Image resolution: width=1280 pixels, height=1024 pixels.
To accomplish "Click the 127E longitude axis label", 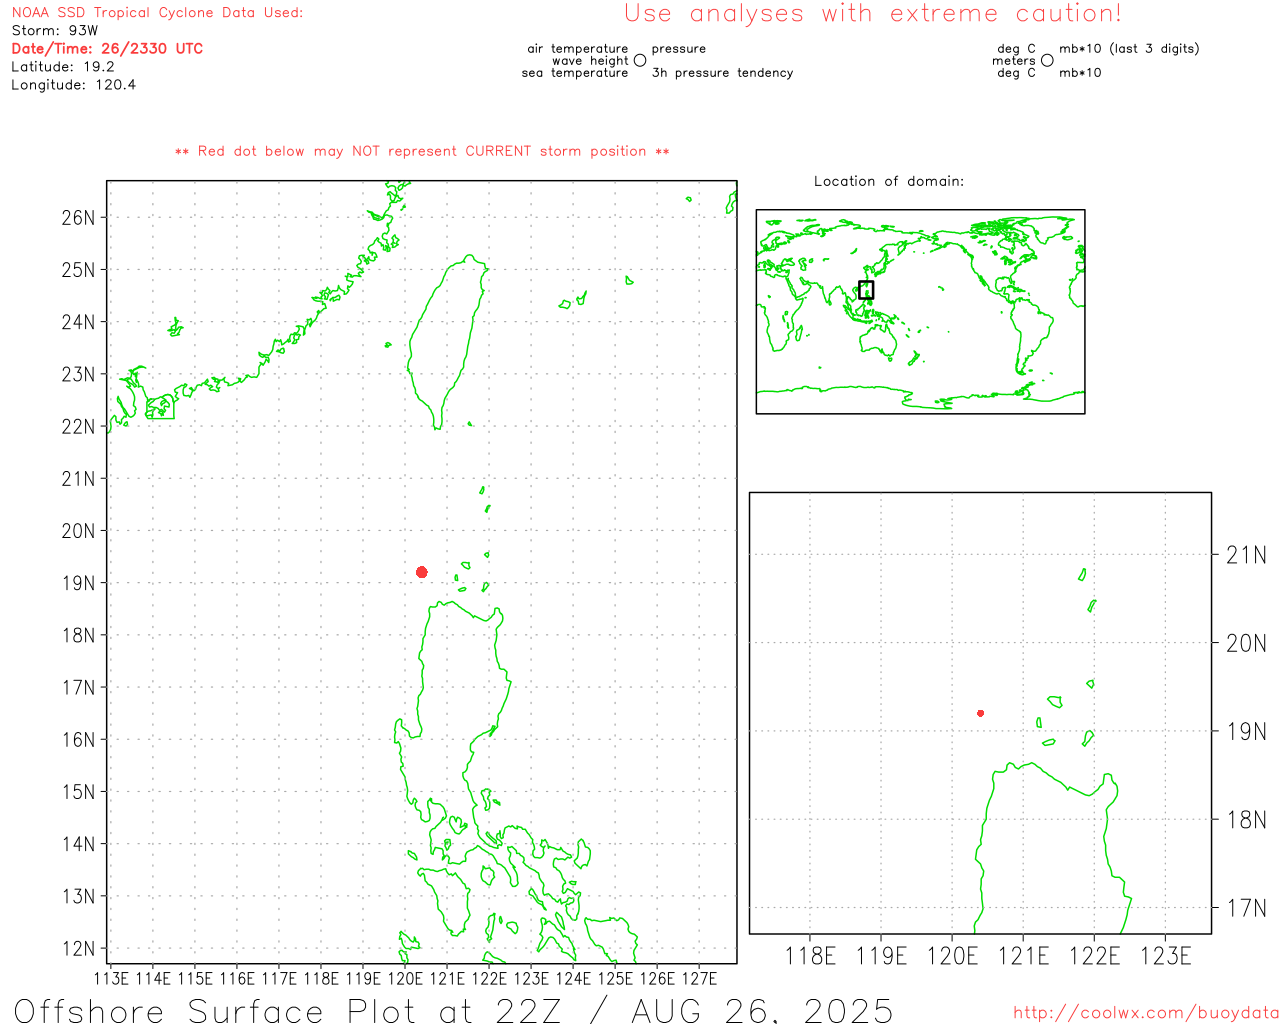I will click(x=699, y=978).
